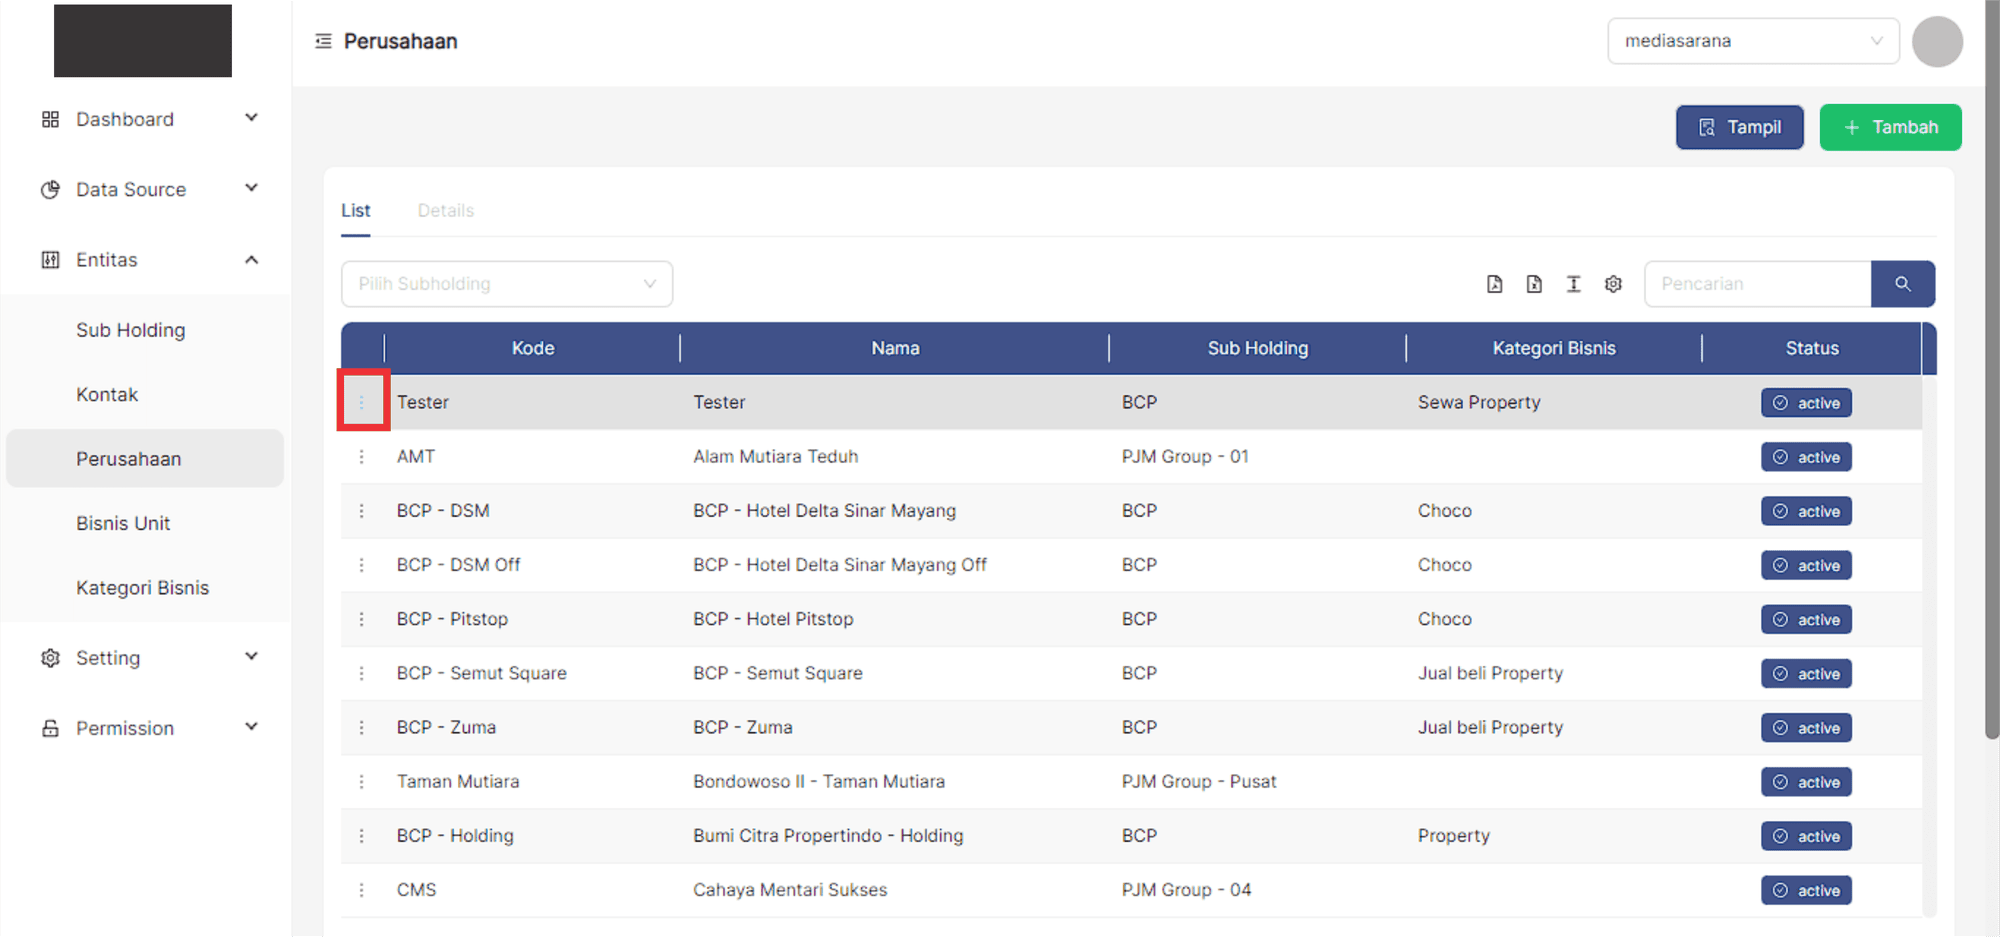
Task: Focus the Pencarian search field
Action: click(1757, 284)
